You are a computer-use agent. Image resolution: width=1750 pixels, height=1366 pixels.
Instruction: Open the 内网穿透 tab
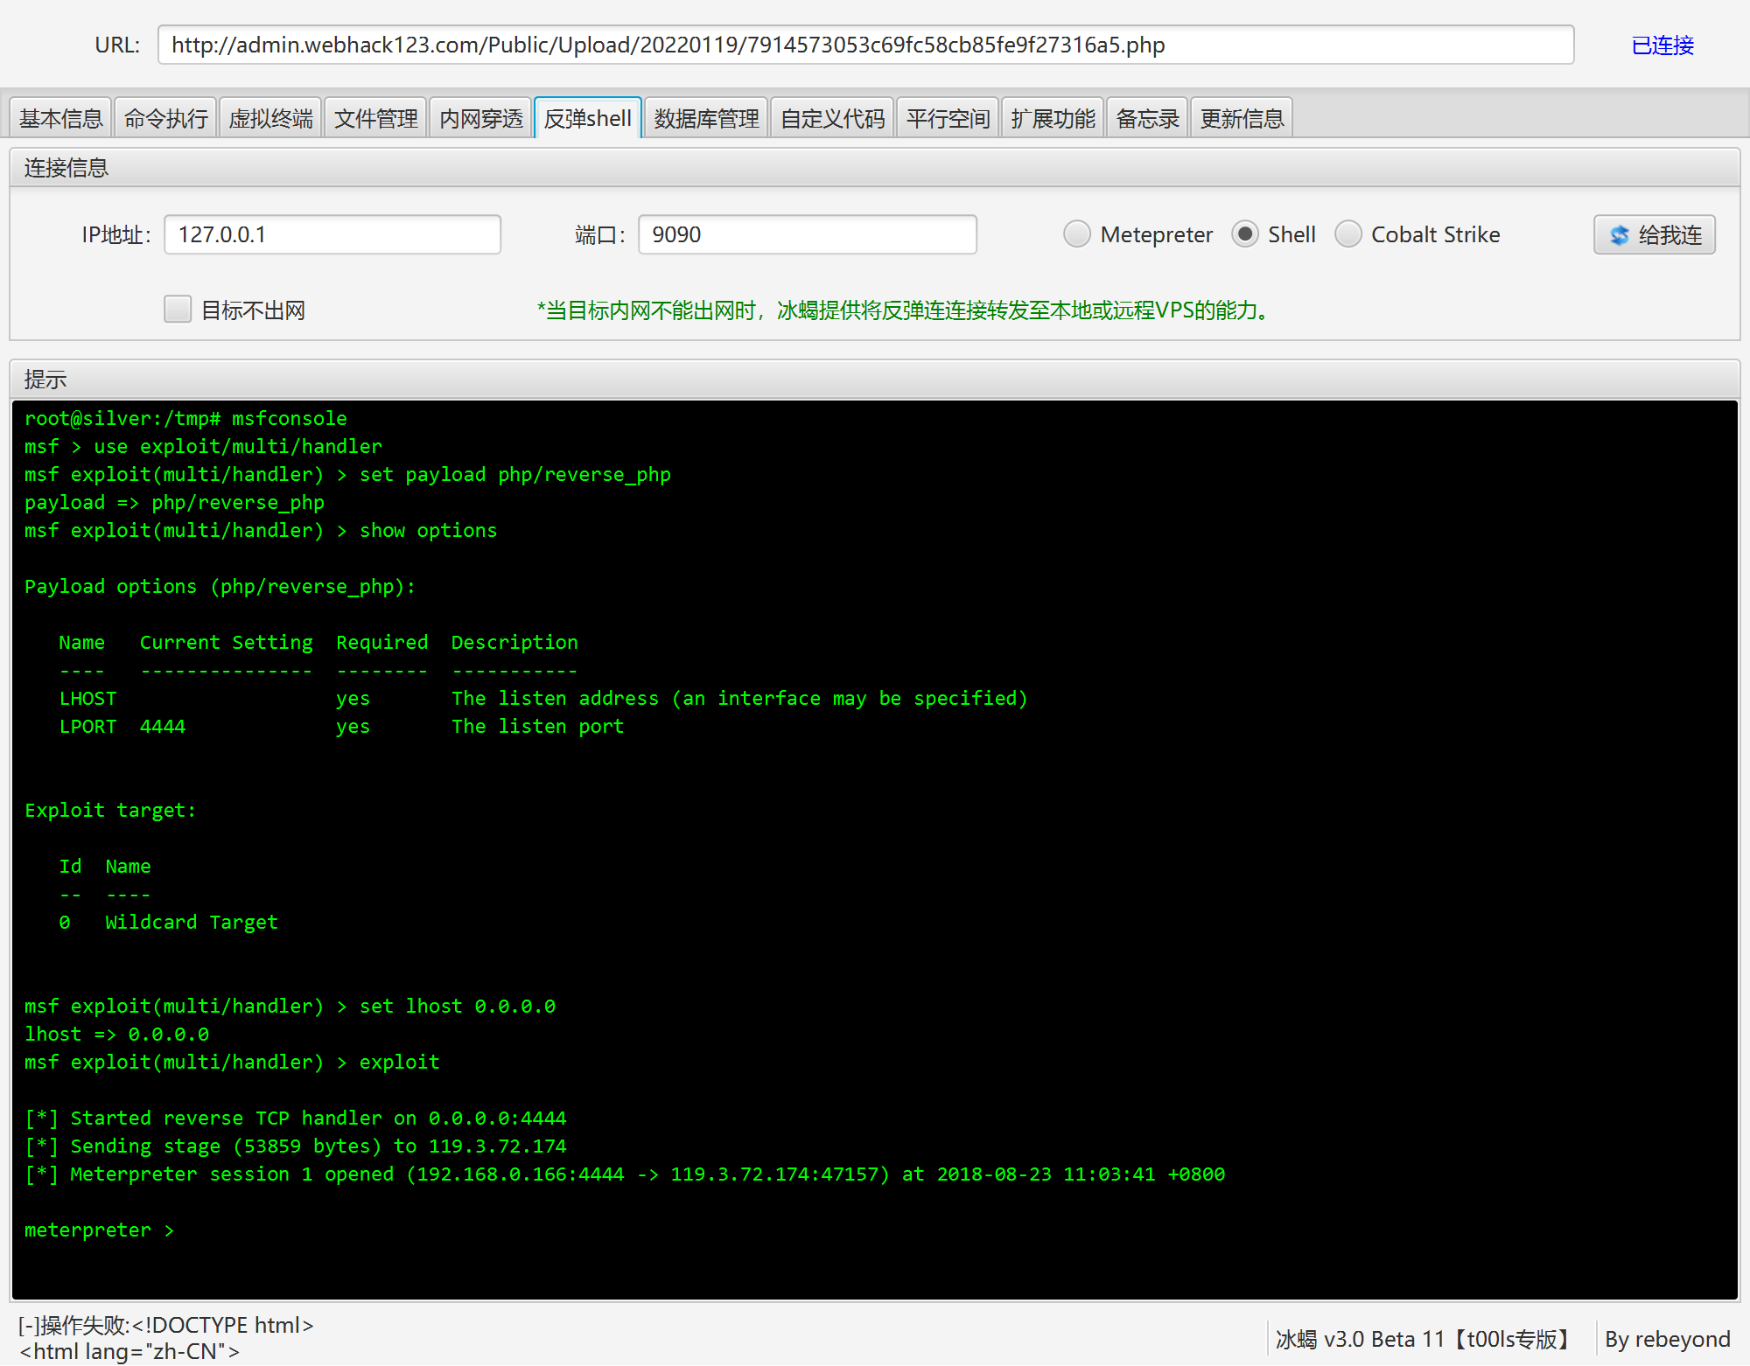pos(481,118)
